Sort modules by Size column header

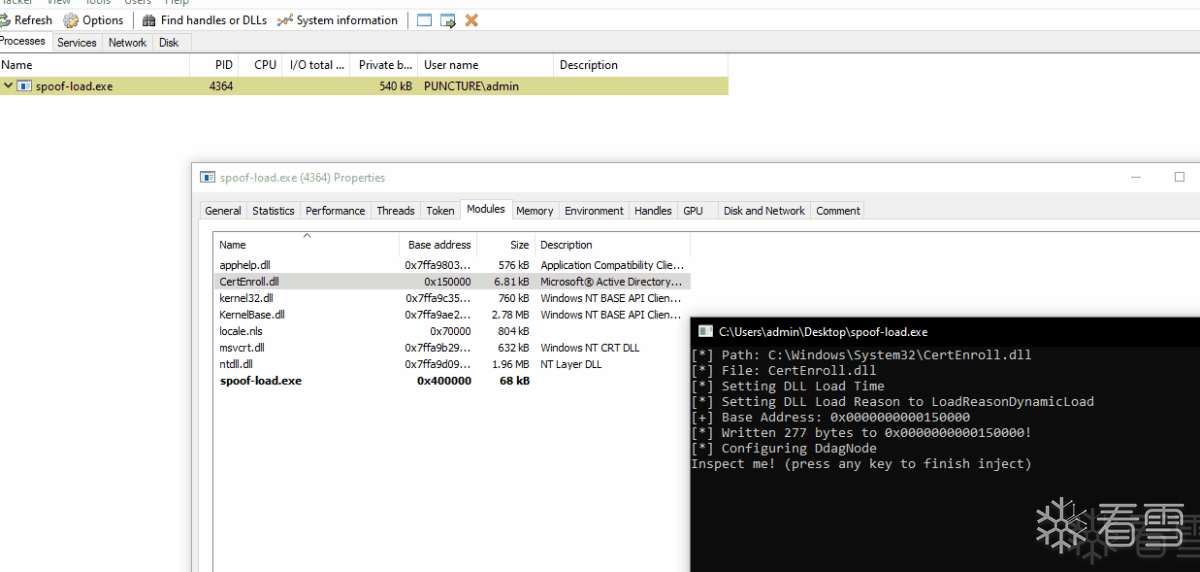coord(505,244)
